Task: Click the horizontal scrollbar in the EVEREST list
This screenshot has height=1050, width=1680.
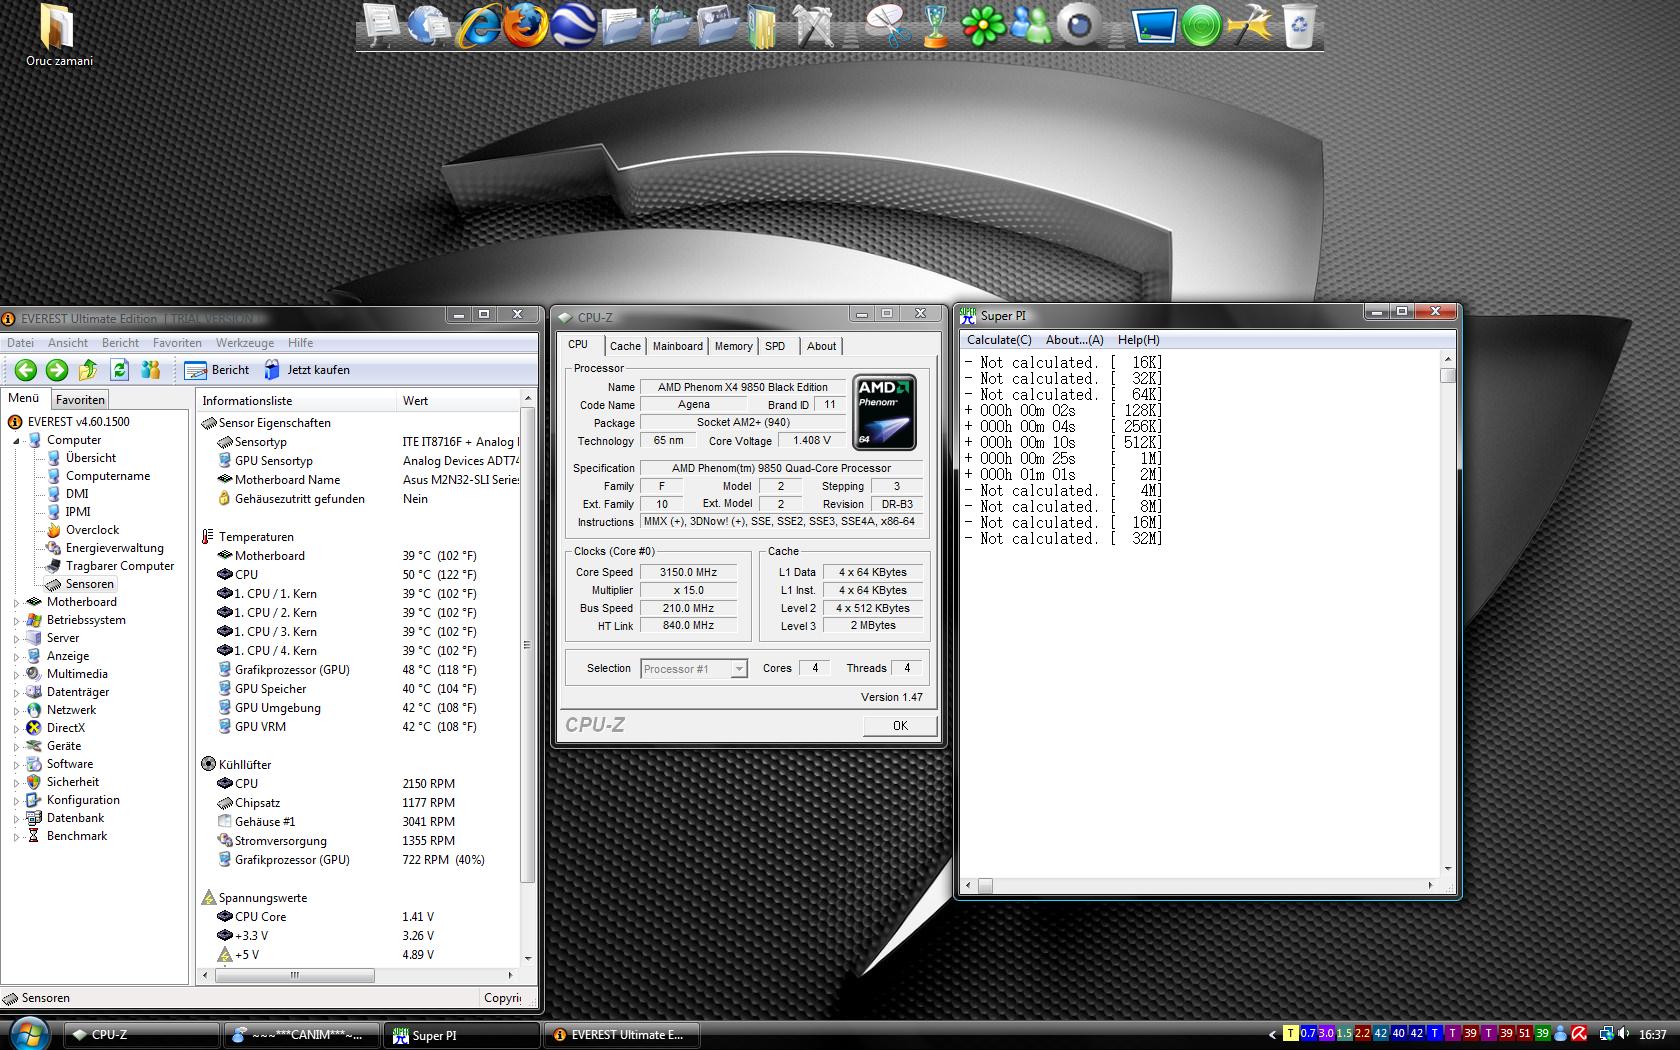Action: 294,975
